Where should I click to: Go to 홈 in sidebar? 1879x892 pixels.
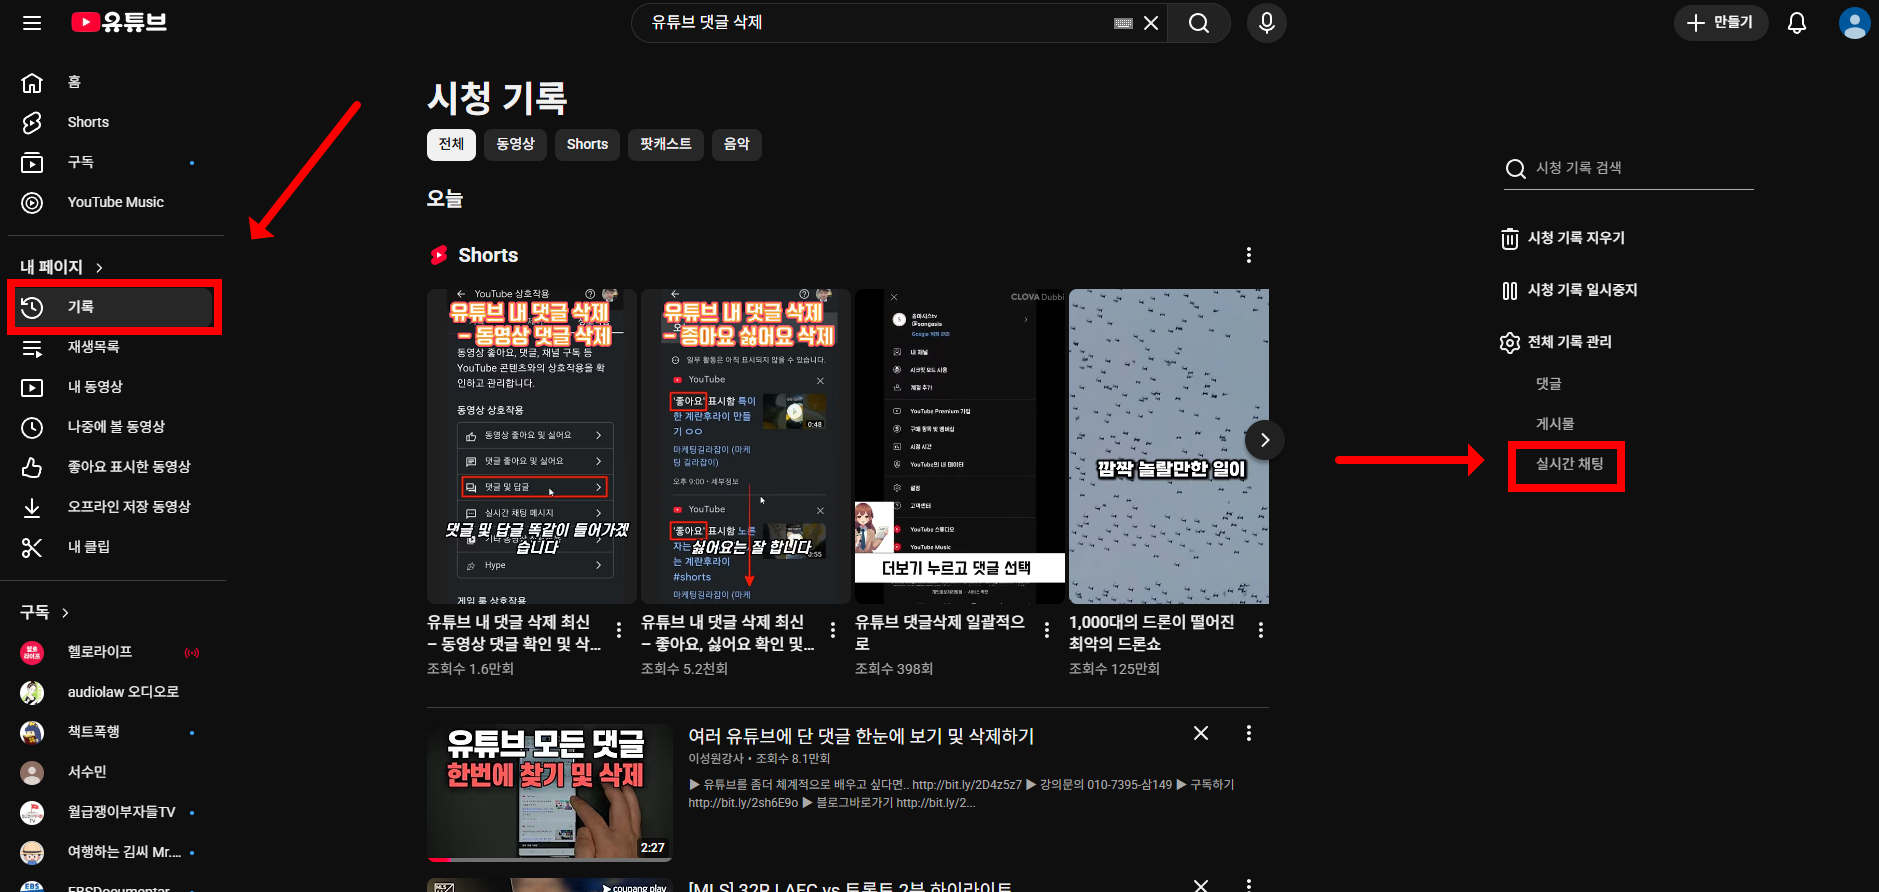[x=116, y=82]
